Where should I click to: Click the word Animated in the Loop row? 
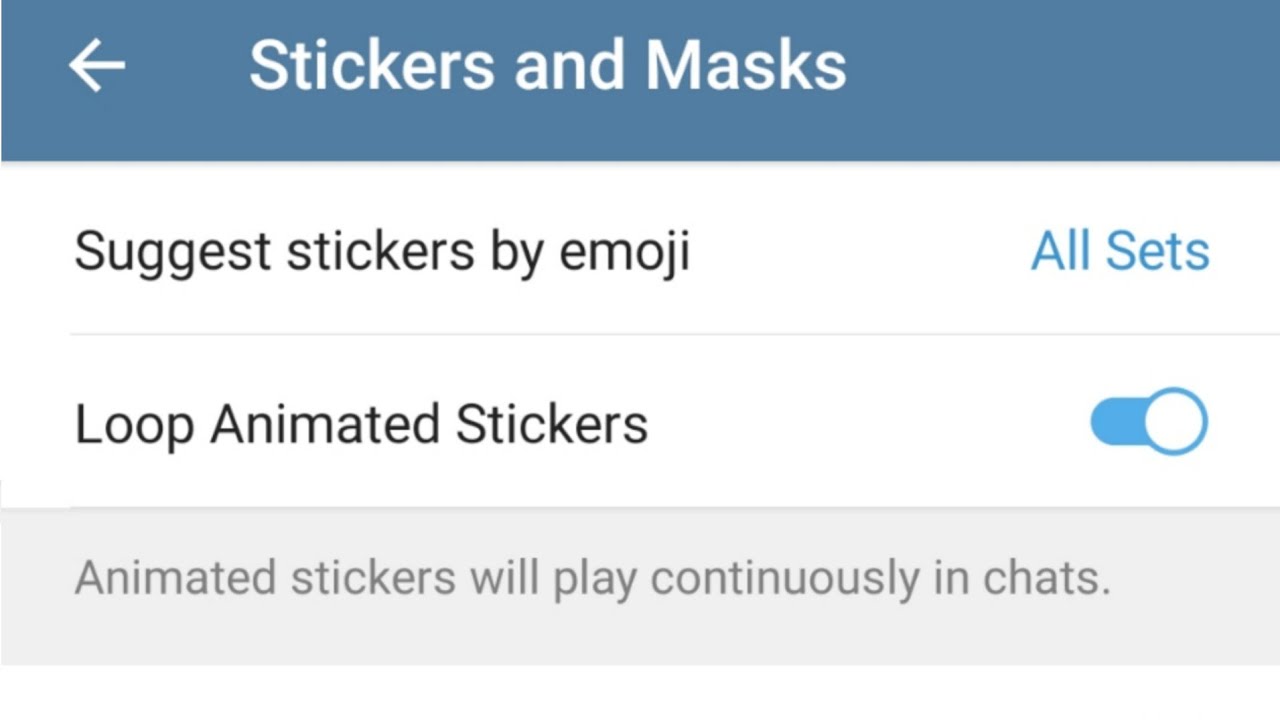pos(326,424)
